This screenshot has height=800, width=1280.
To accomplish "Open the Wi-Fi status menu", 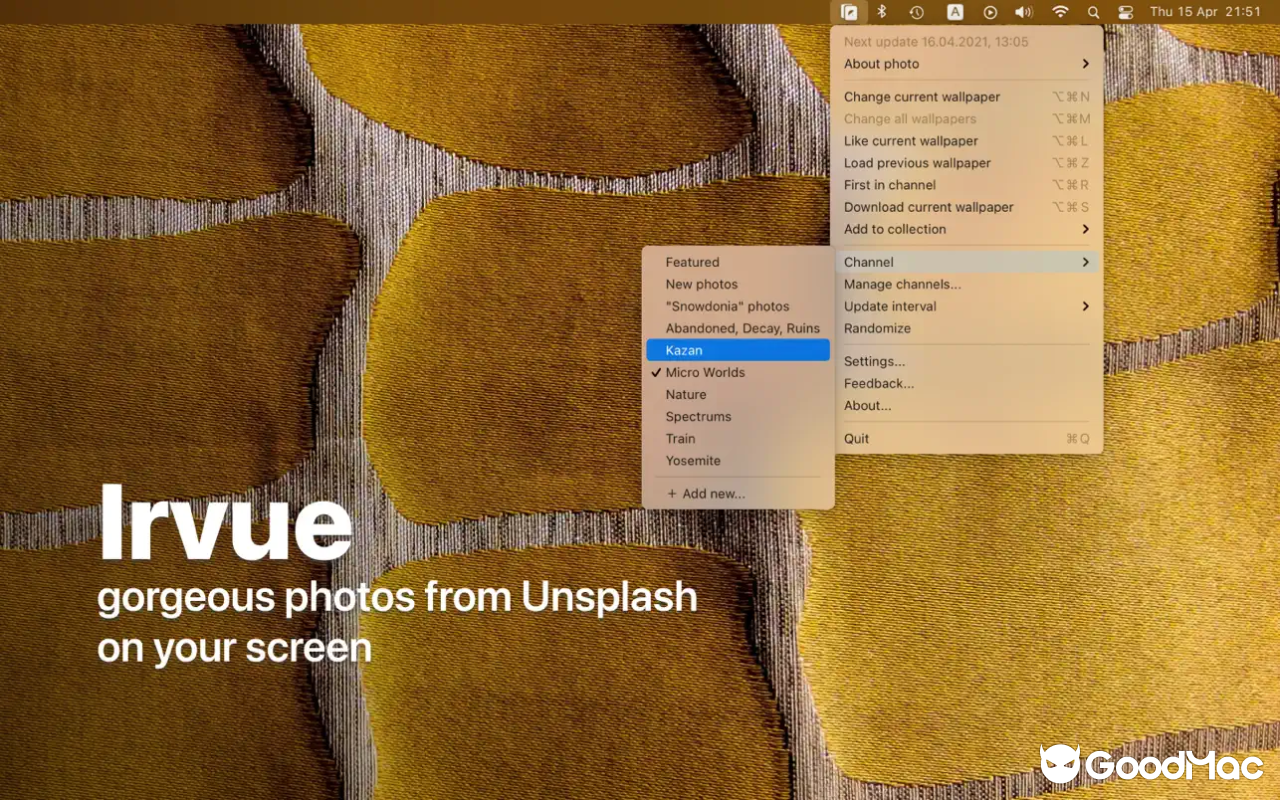I will tap(1059, 12).
